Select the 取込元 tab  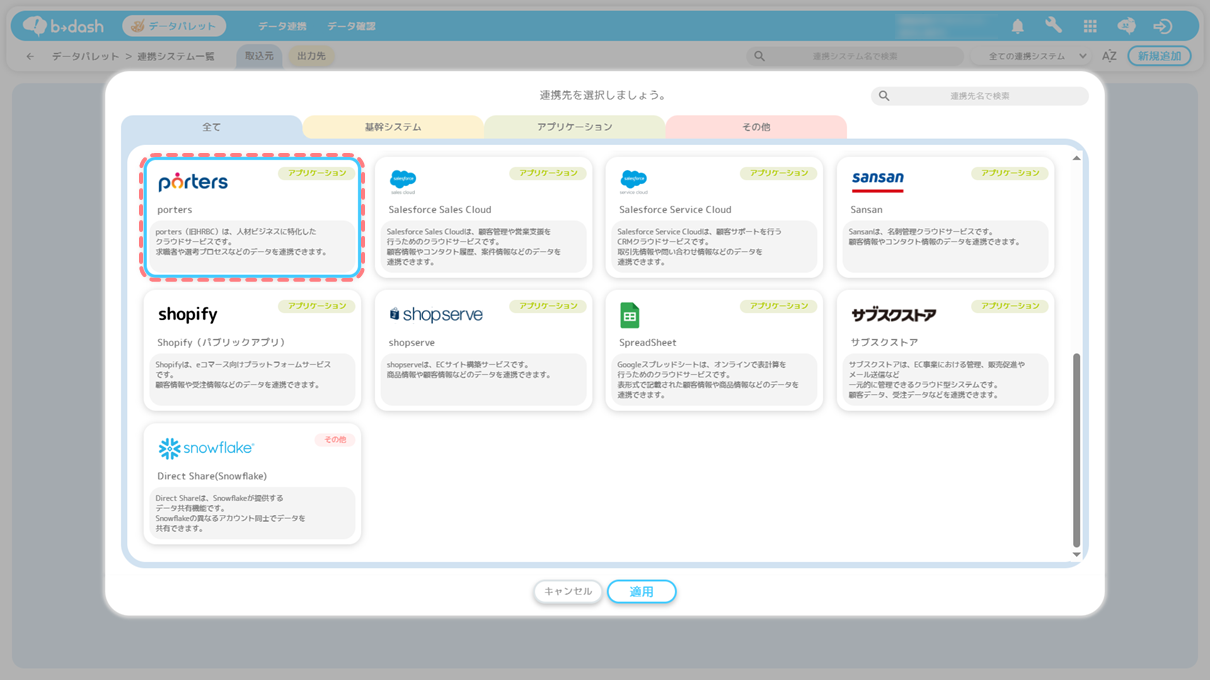click(259, 56)
